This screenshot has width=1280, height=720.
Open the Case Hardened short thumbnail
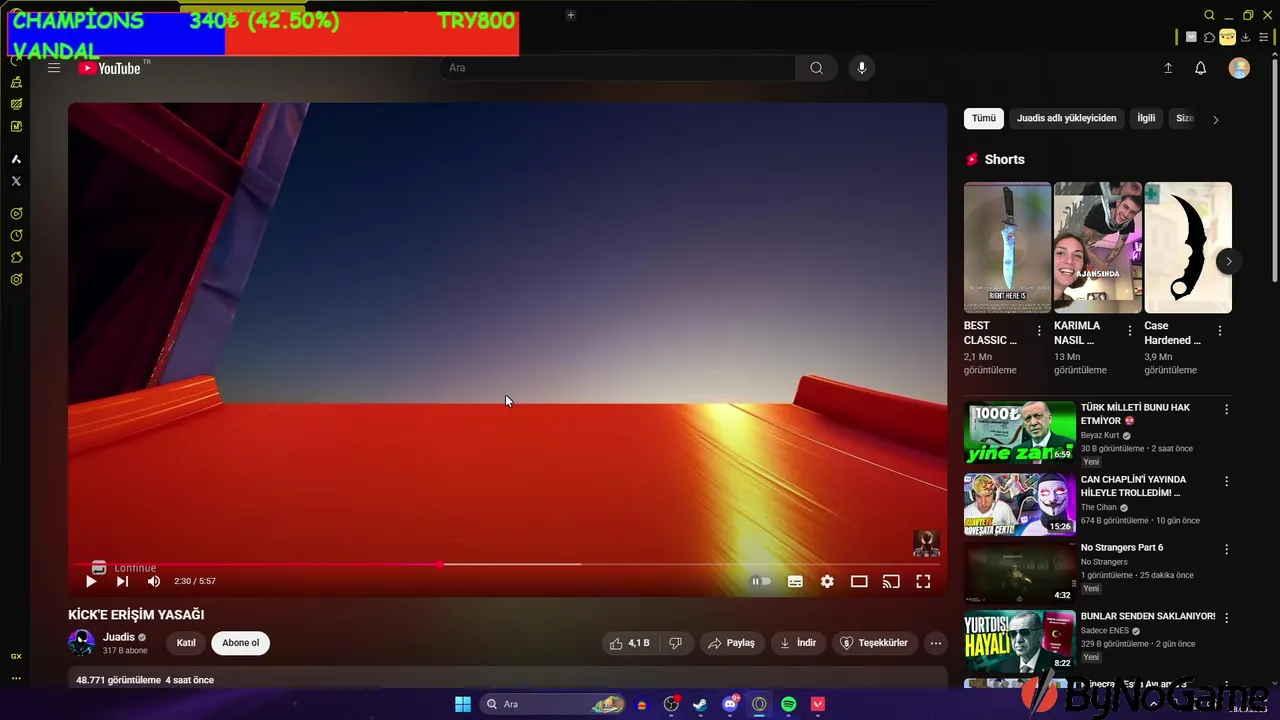1188,248
